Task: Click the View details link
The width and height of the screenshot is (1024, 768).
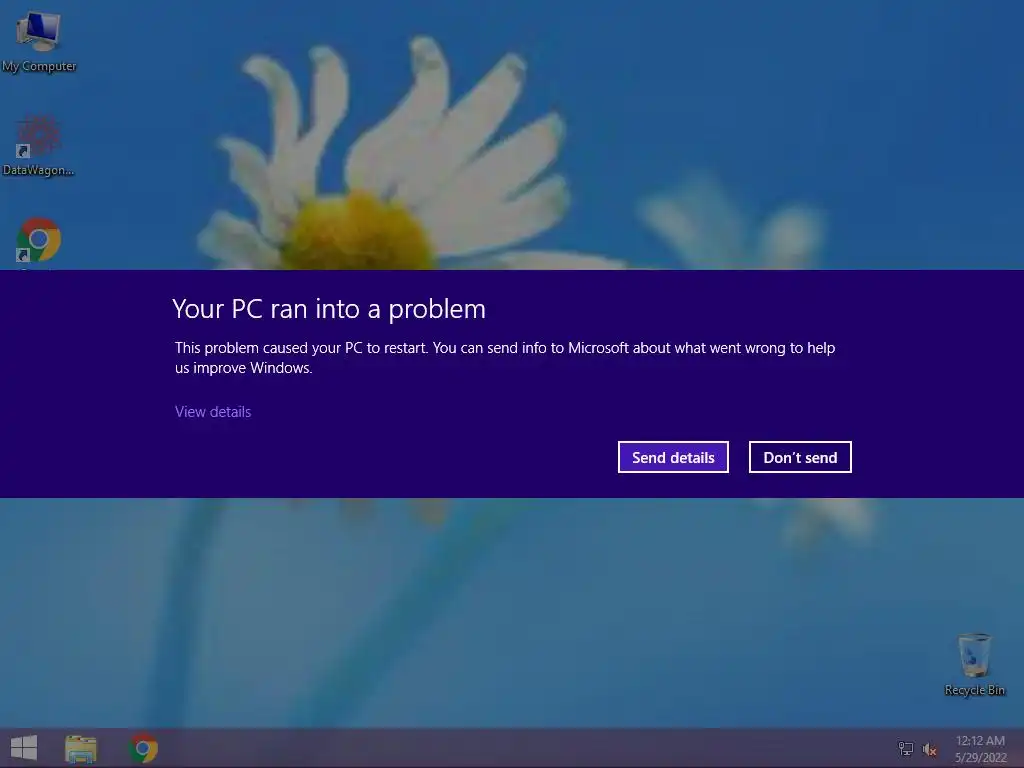Action: pyautogui.click(x=213, y=411)
